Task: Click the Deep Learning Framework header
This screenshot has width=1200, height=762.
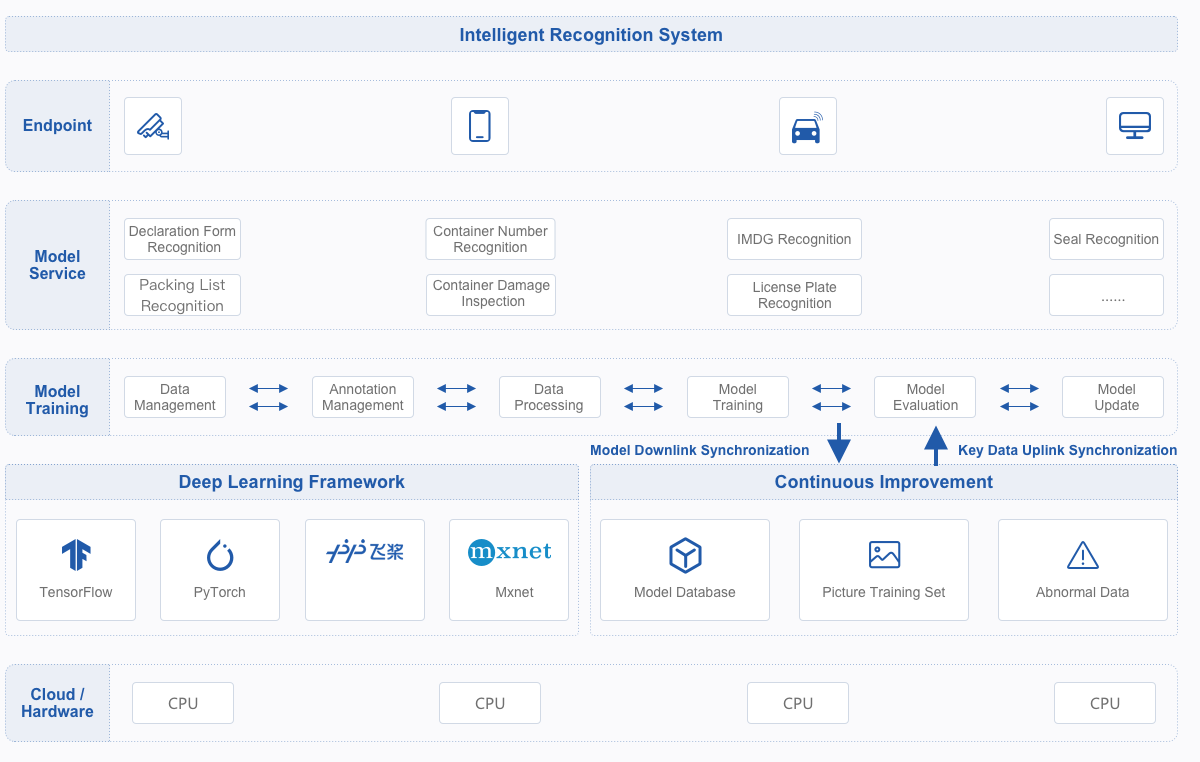Action: coord(292,482)
